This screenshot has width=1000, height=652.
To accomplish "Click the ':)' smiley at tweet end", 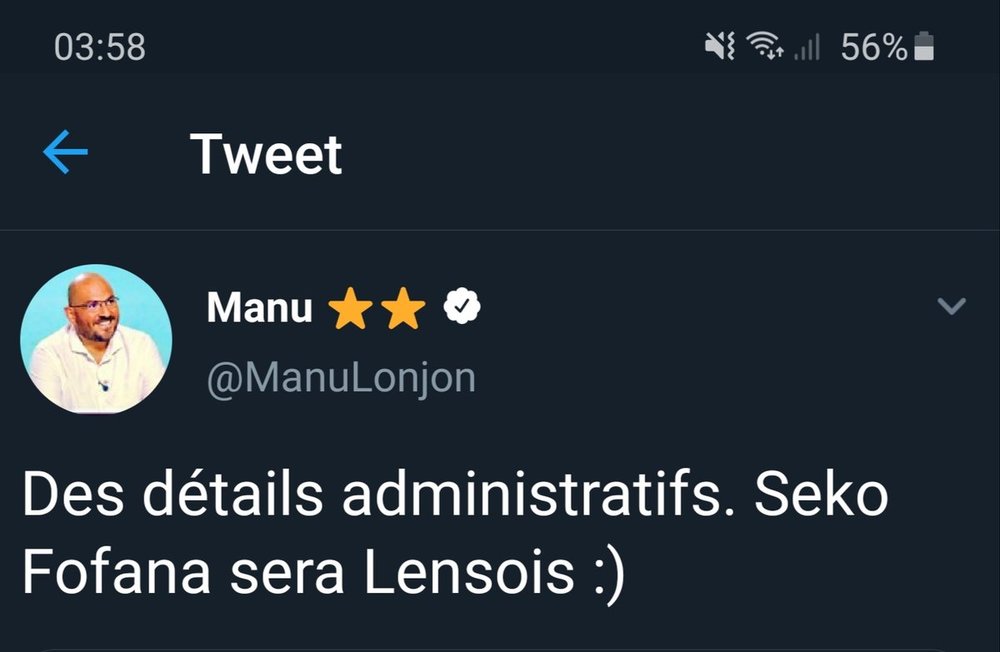I will click(x=609, y=575).
